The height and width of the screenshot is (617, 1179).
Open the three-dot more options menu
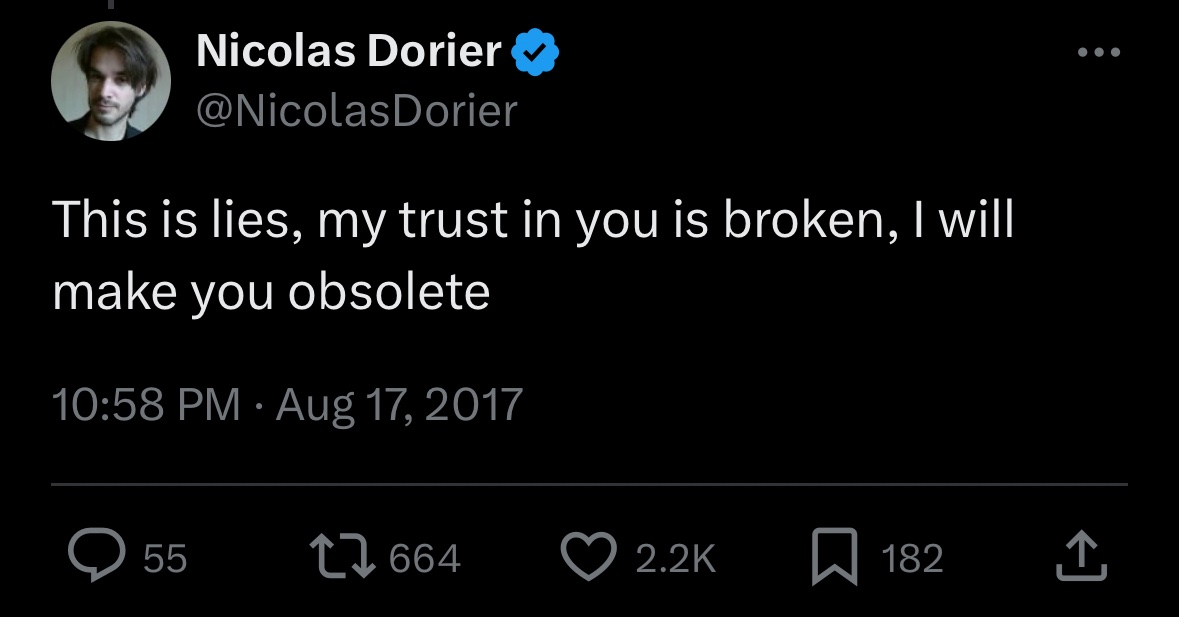coord(1098,52)
